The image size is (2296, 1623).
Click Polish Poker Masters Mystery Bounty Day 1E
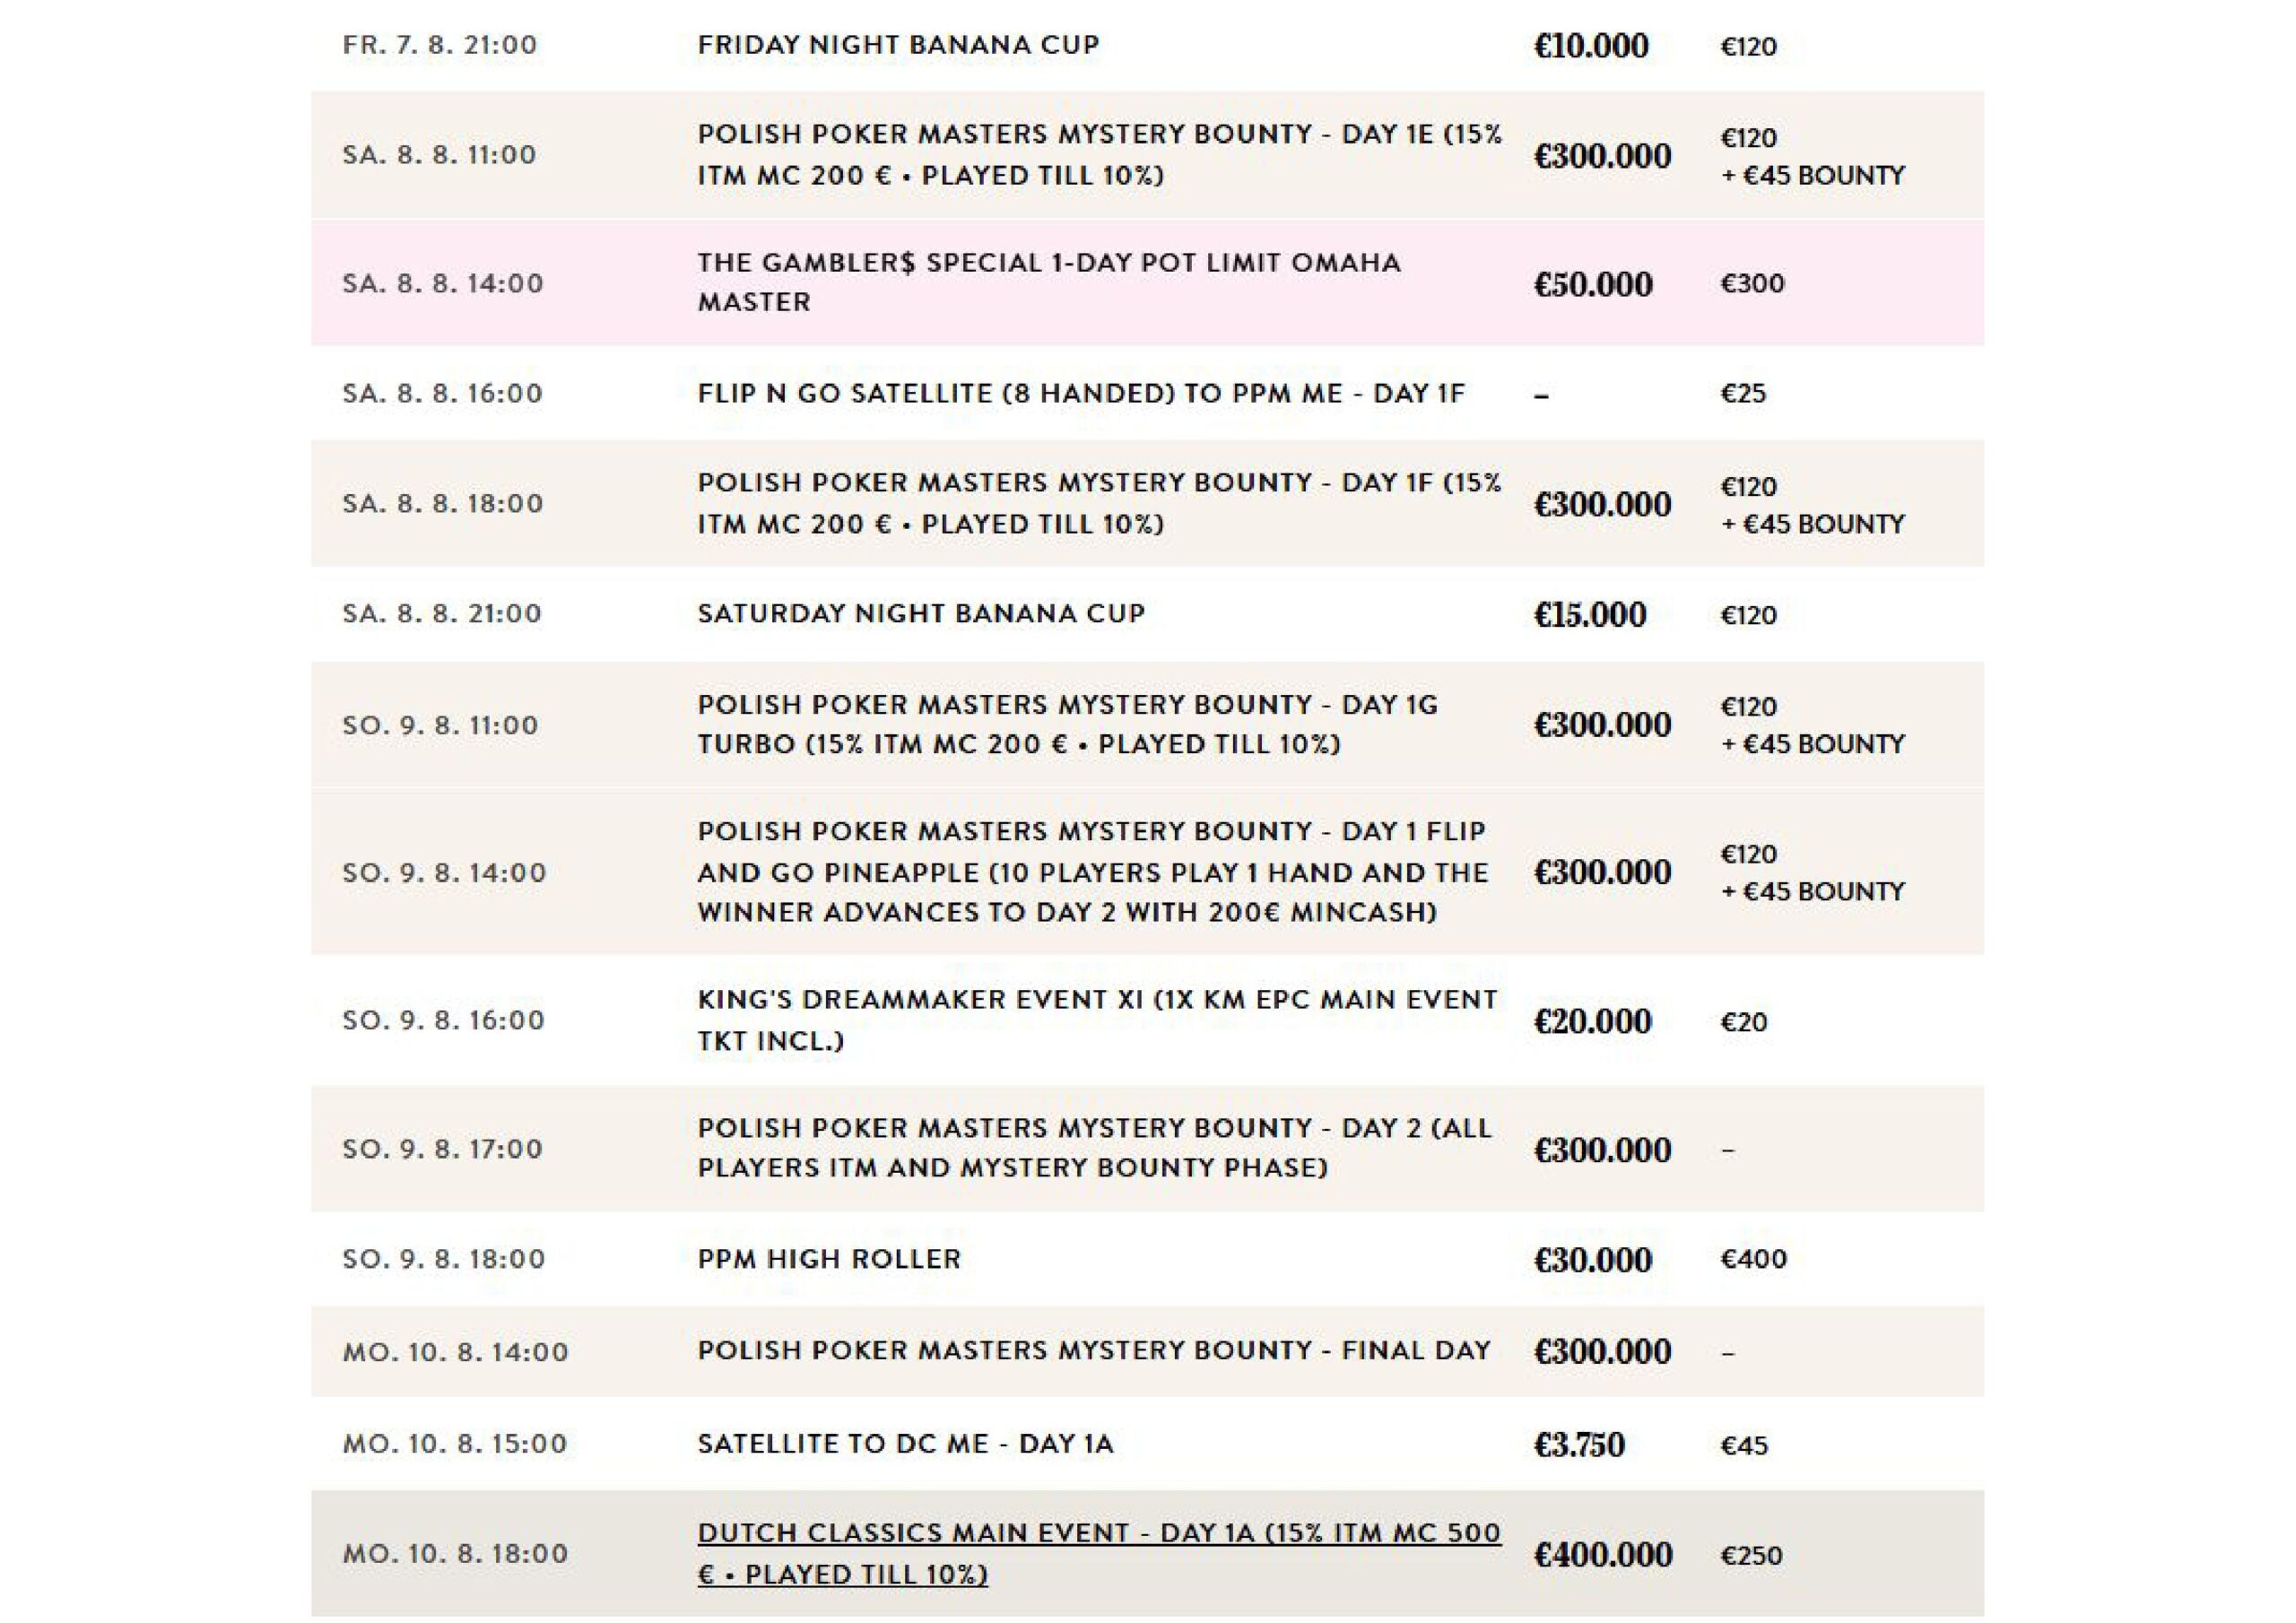(x=1099, y=154)
